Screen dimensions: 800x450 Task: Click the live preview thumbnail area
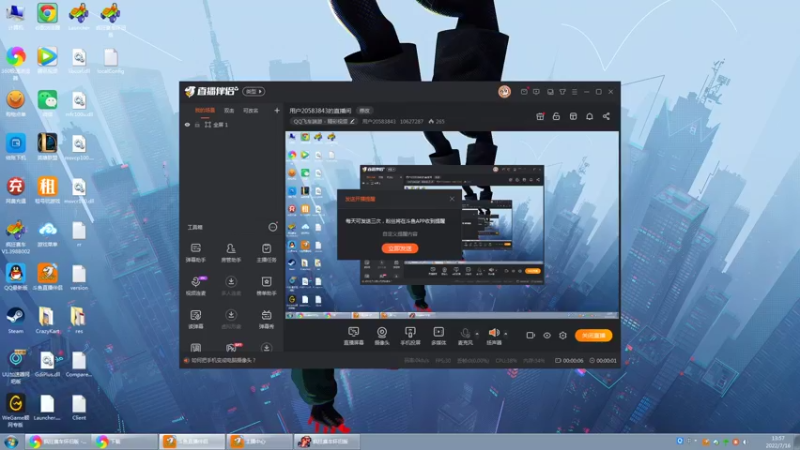point(452,225)
